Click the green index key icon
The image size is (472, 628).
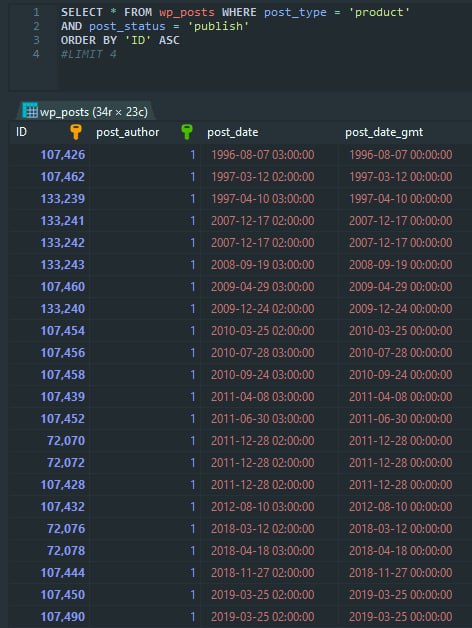187,132
